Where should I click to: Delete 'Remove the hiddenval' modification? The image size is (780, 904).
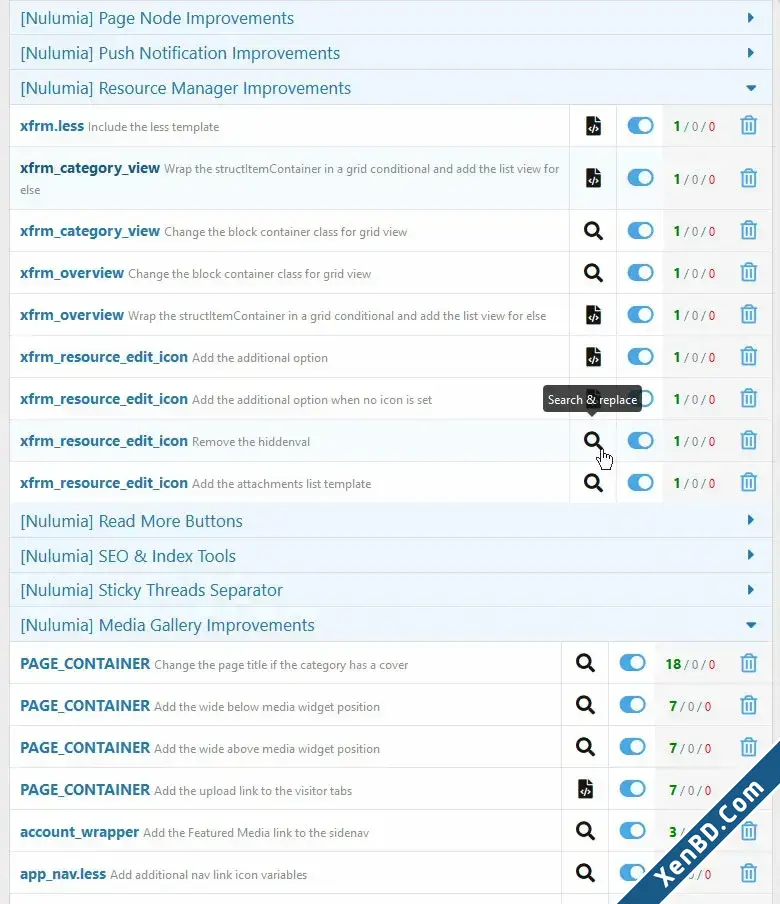[748, 441]
